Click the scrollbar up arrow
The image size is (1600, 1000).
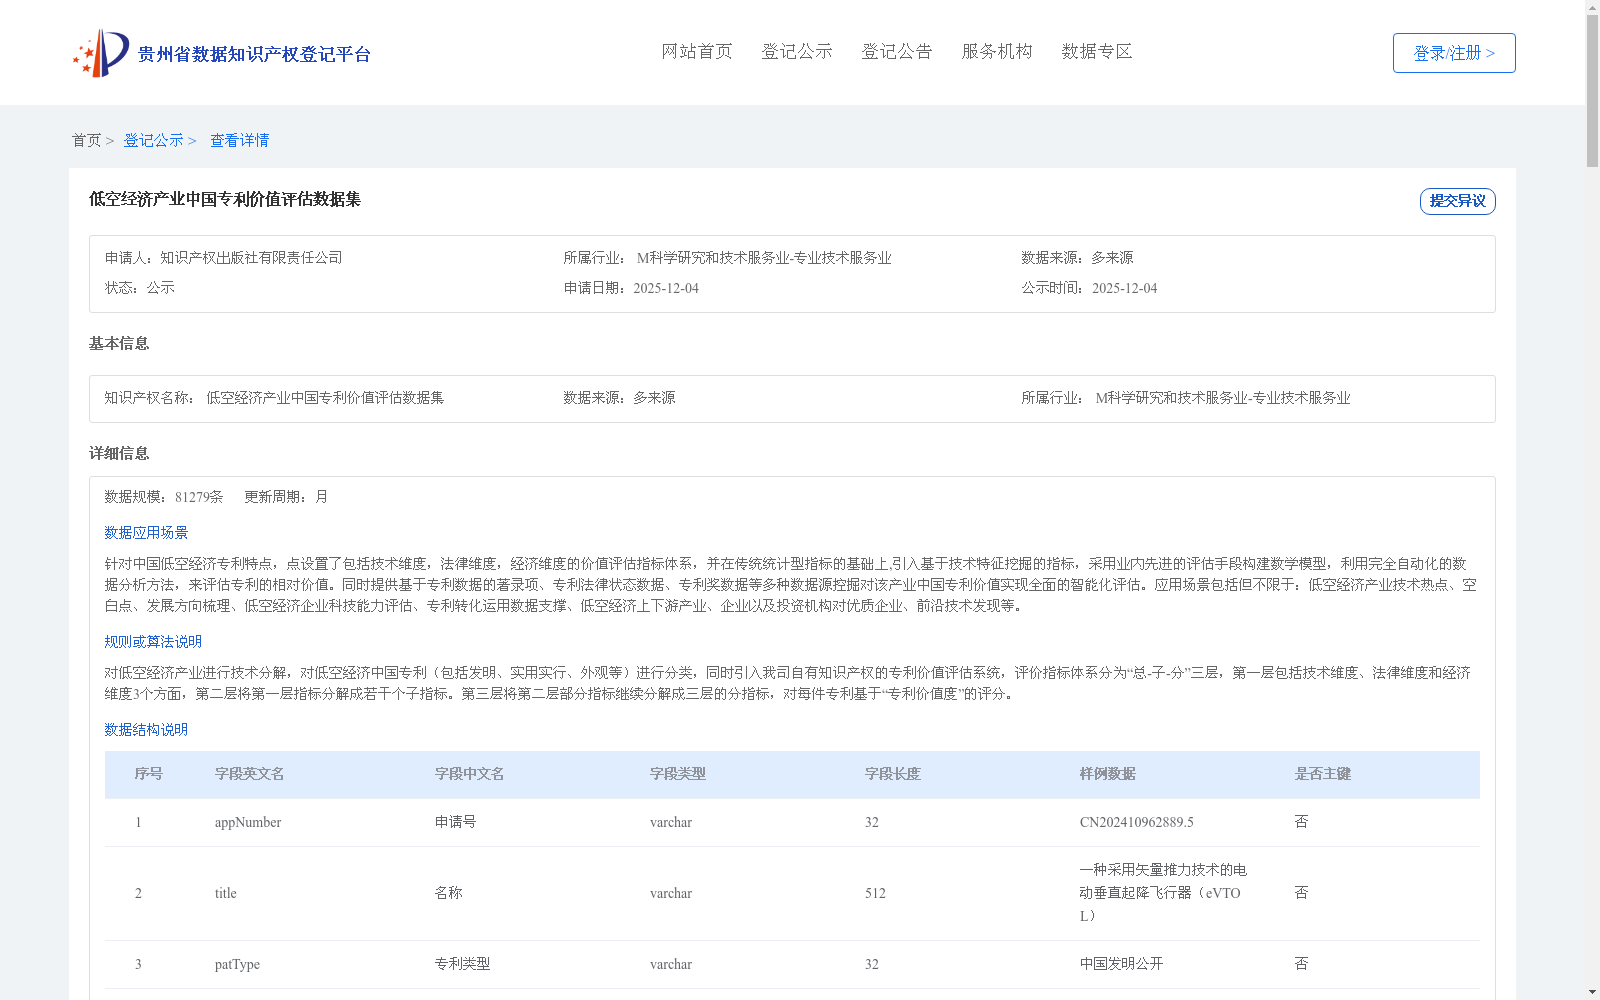pyautogui.click(x=1592, y=7)
